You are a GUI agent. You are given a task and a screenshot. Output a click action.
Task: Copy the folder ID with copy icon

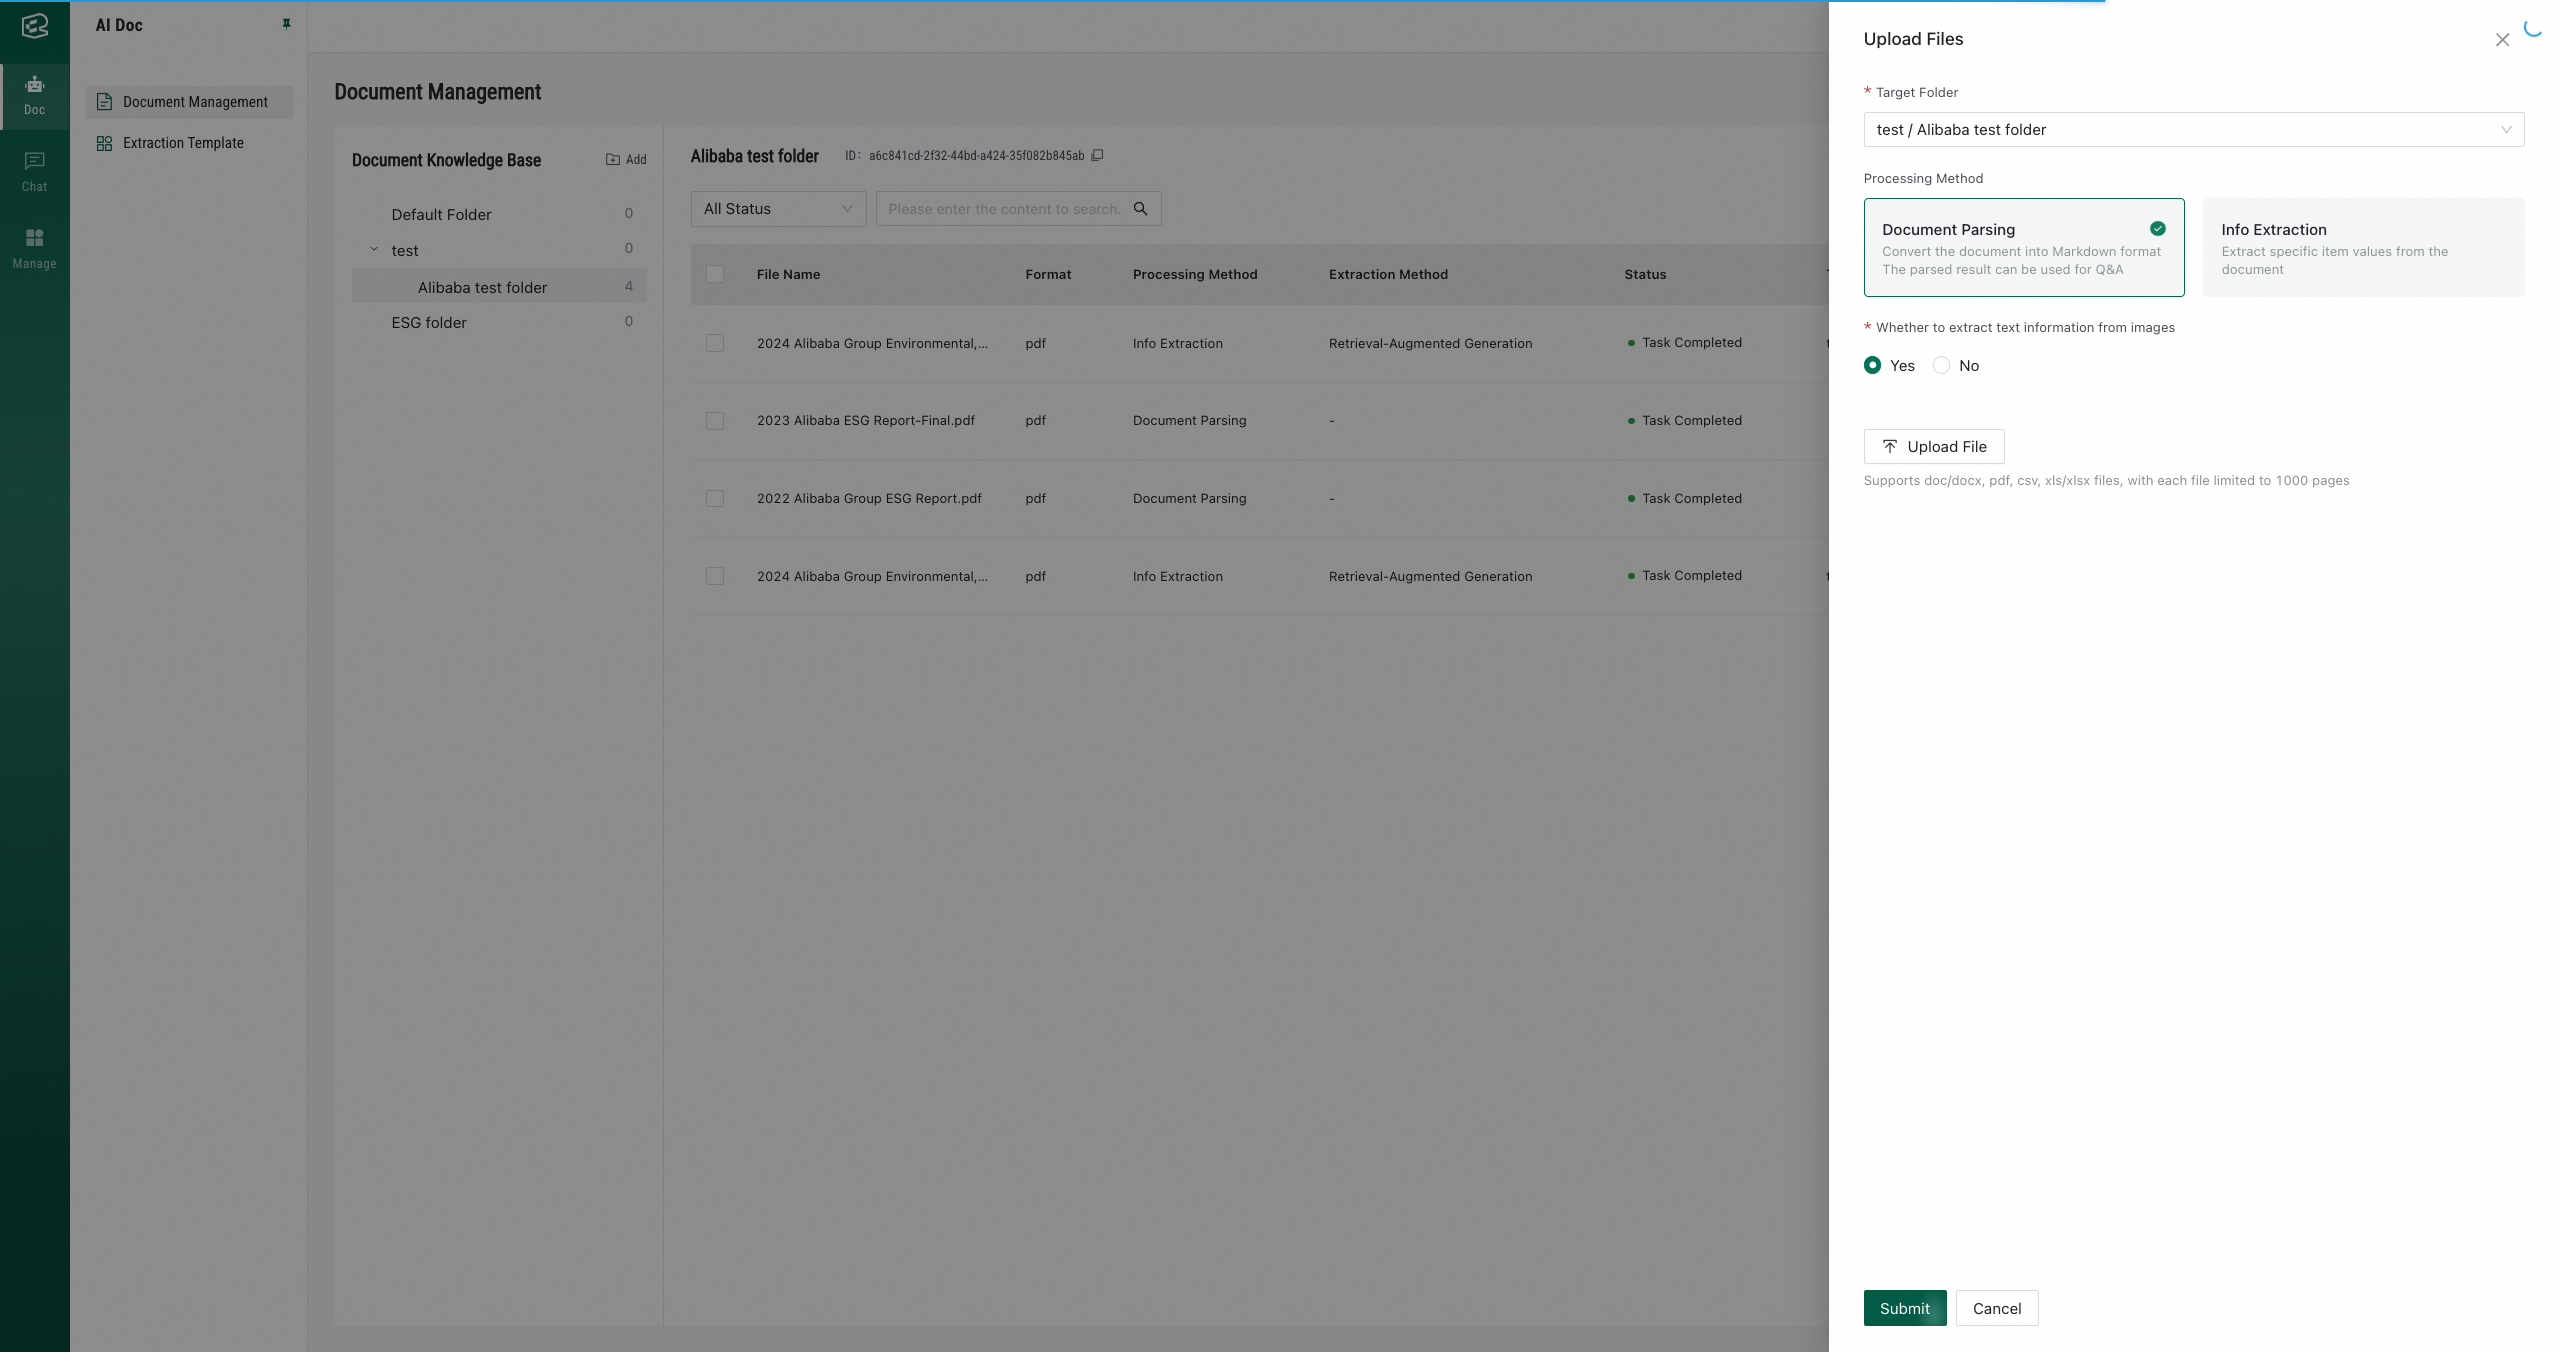click(x=1097, y=155)
